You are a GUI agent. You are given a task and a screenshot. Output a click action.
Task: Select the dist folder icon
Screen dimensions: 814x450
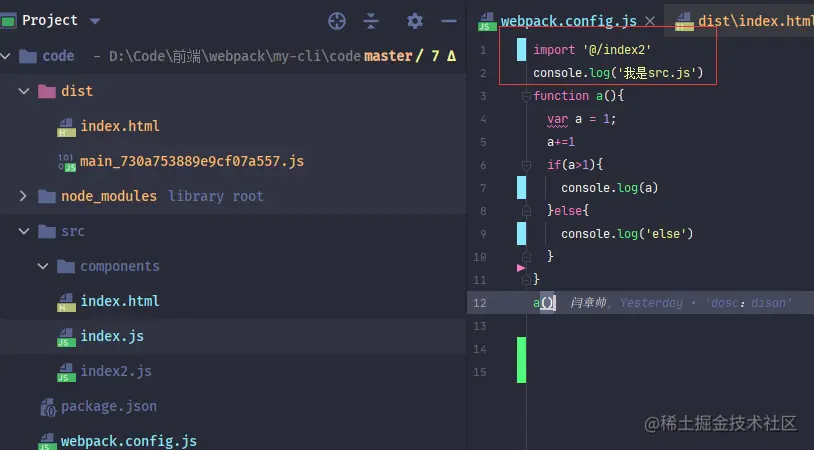(47, 92)
